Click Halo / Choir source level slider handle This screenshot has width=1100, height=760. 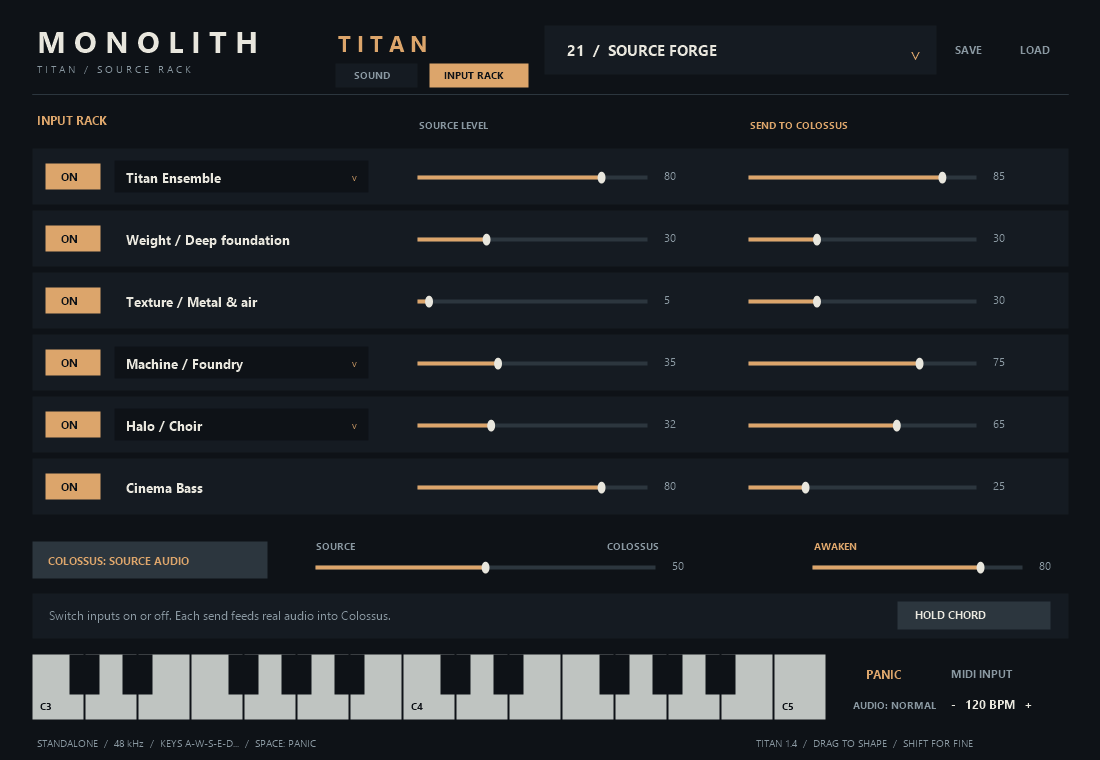(491, 425)
